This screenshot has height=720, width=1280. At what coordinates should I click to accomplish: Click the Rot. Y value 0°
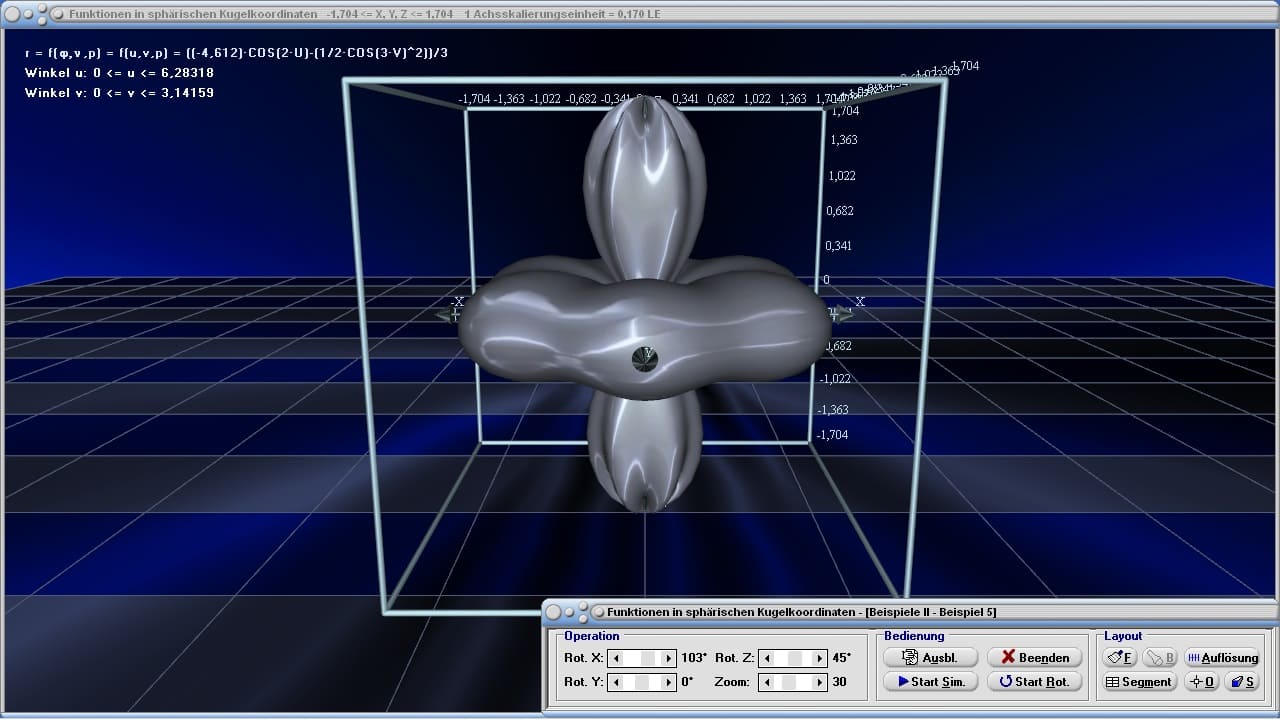687,682
